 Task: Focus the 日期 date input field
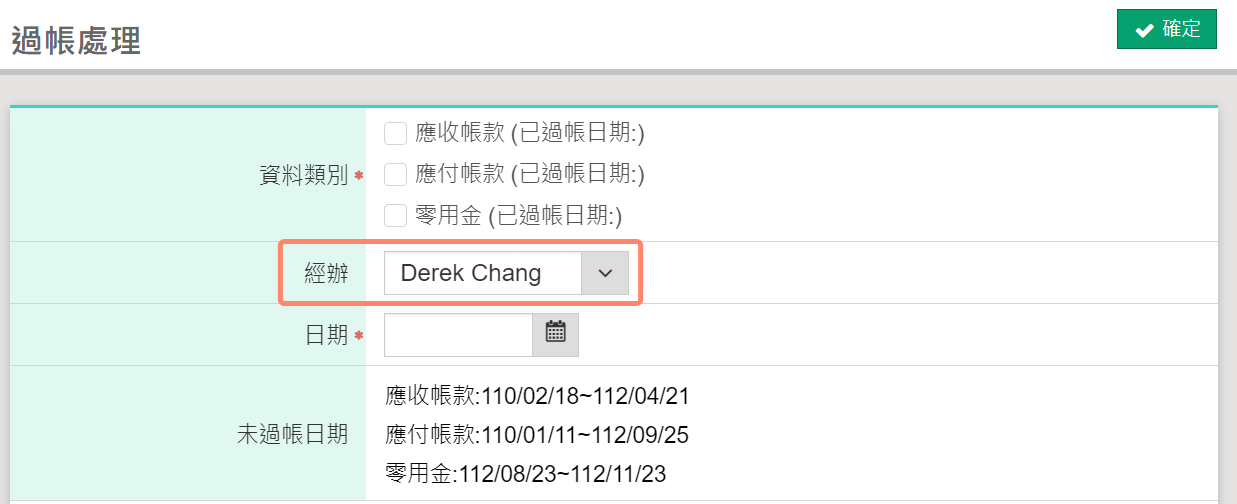click(458, 335)
